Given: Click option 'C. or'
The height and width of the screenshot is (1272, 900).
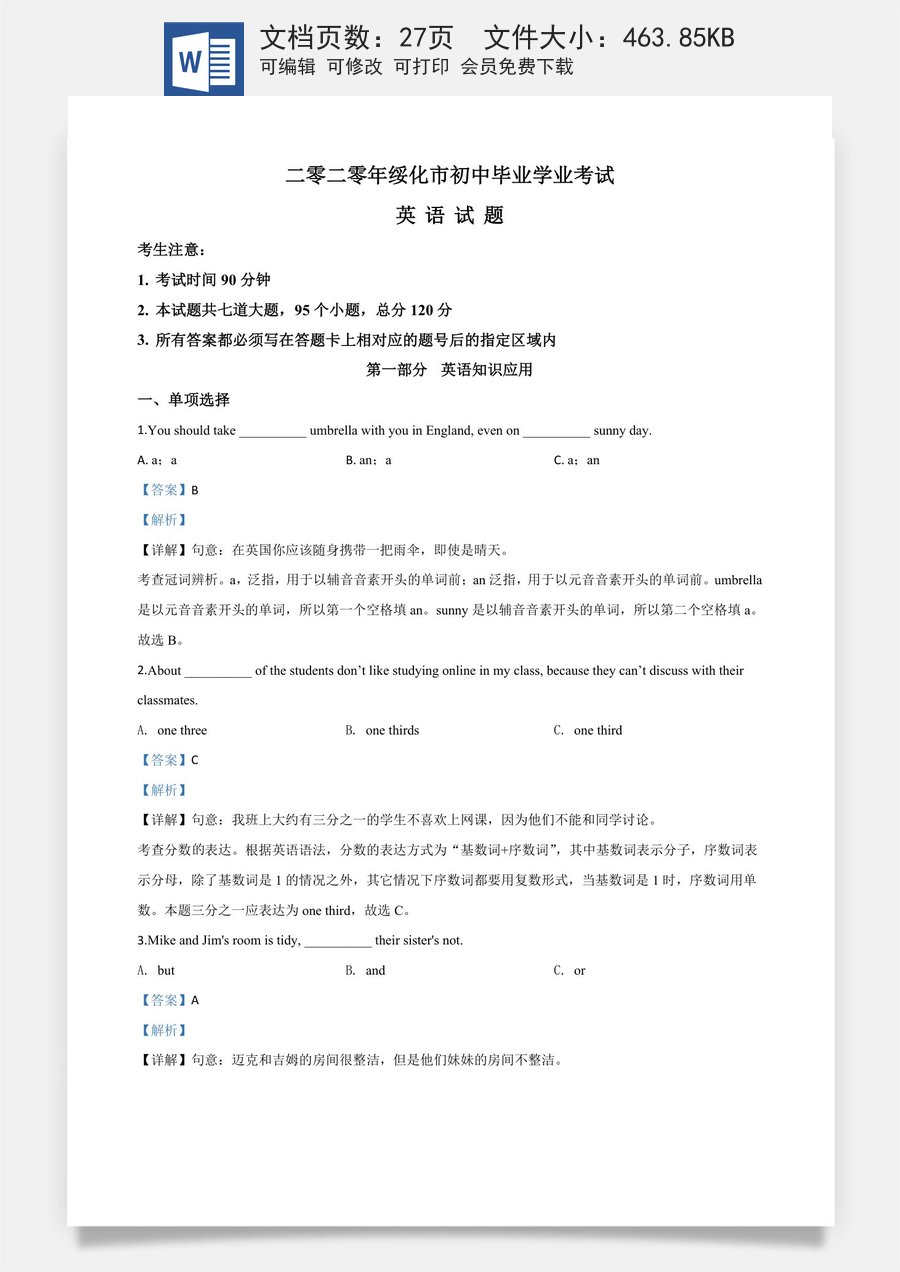Looking at the screenshot, I should pos(570,970).
